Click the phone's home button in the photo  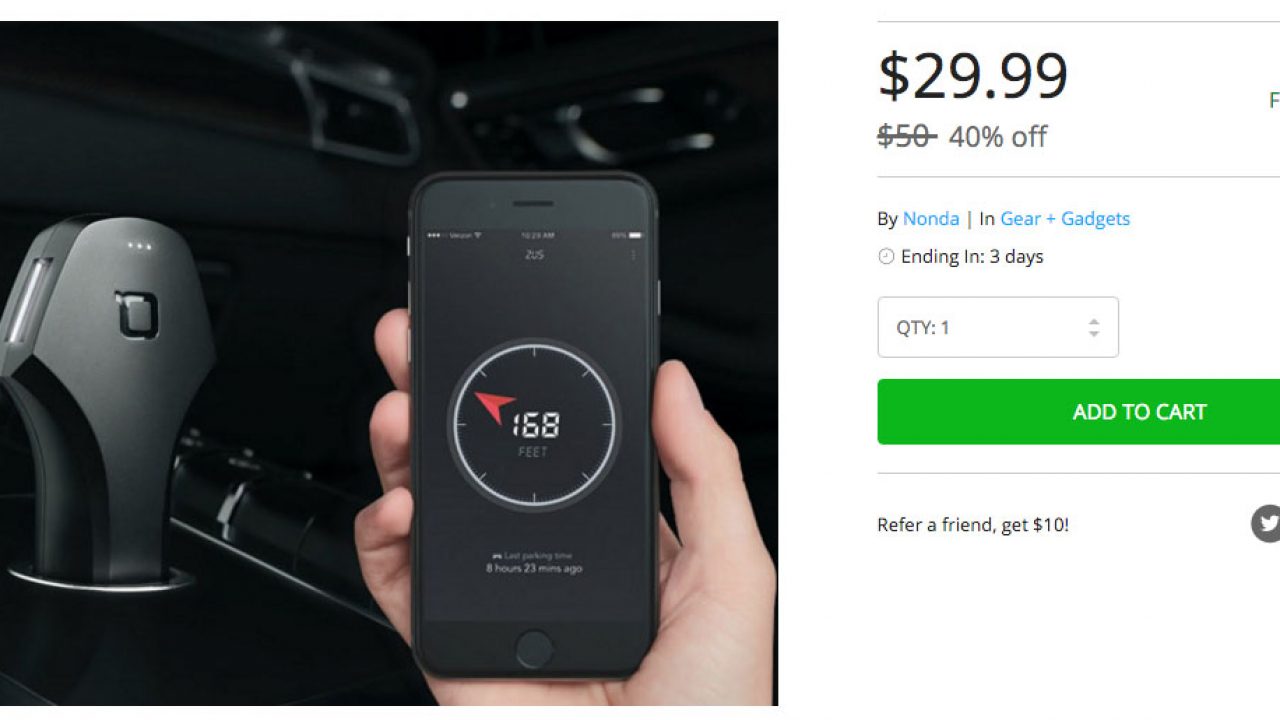534,647
